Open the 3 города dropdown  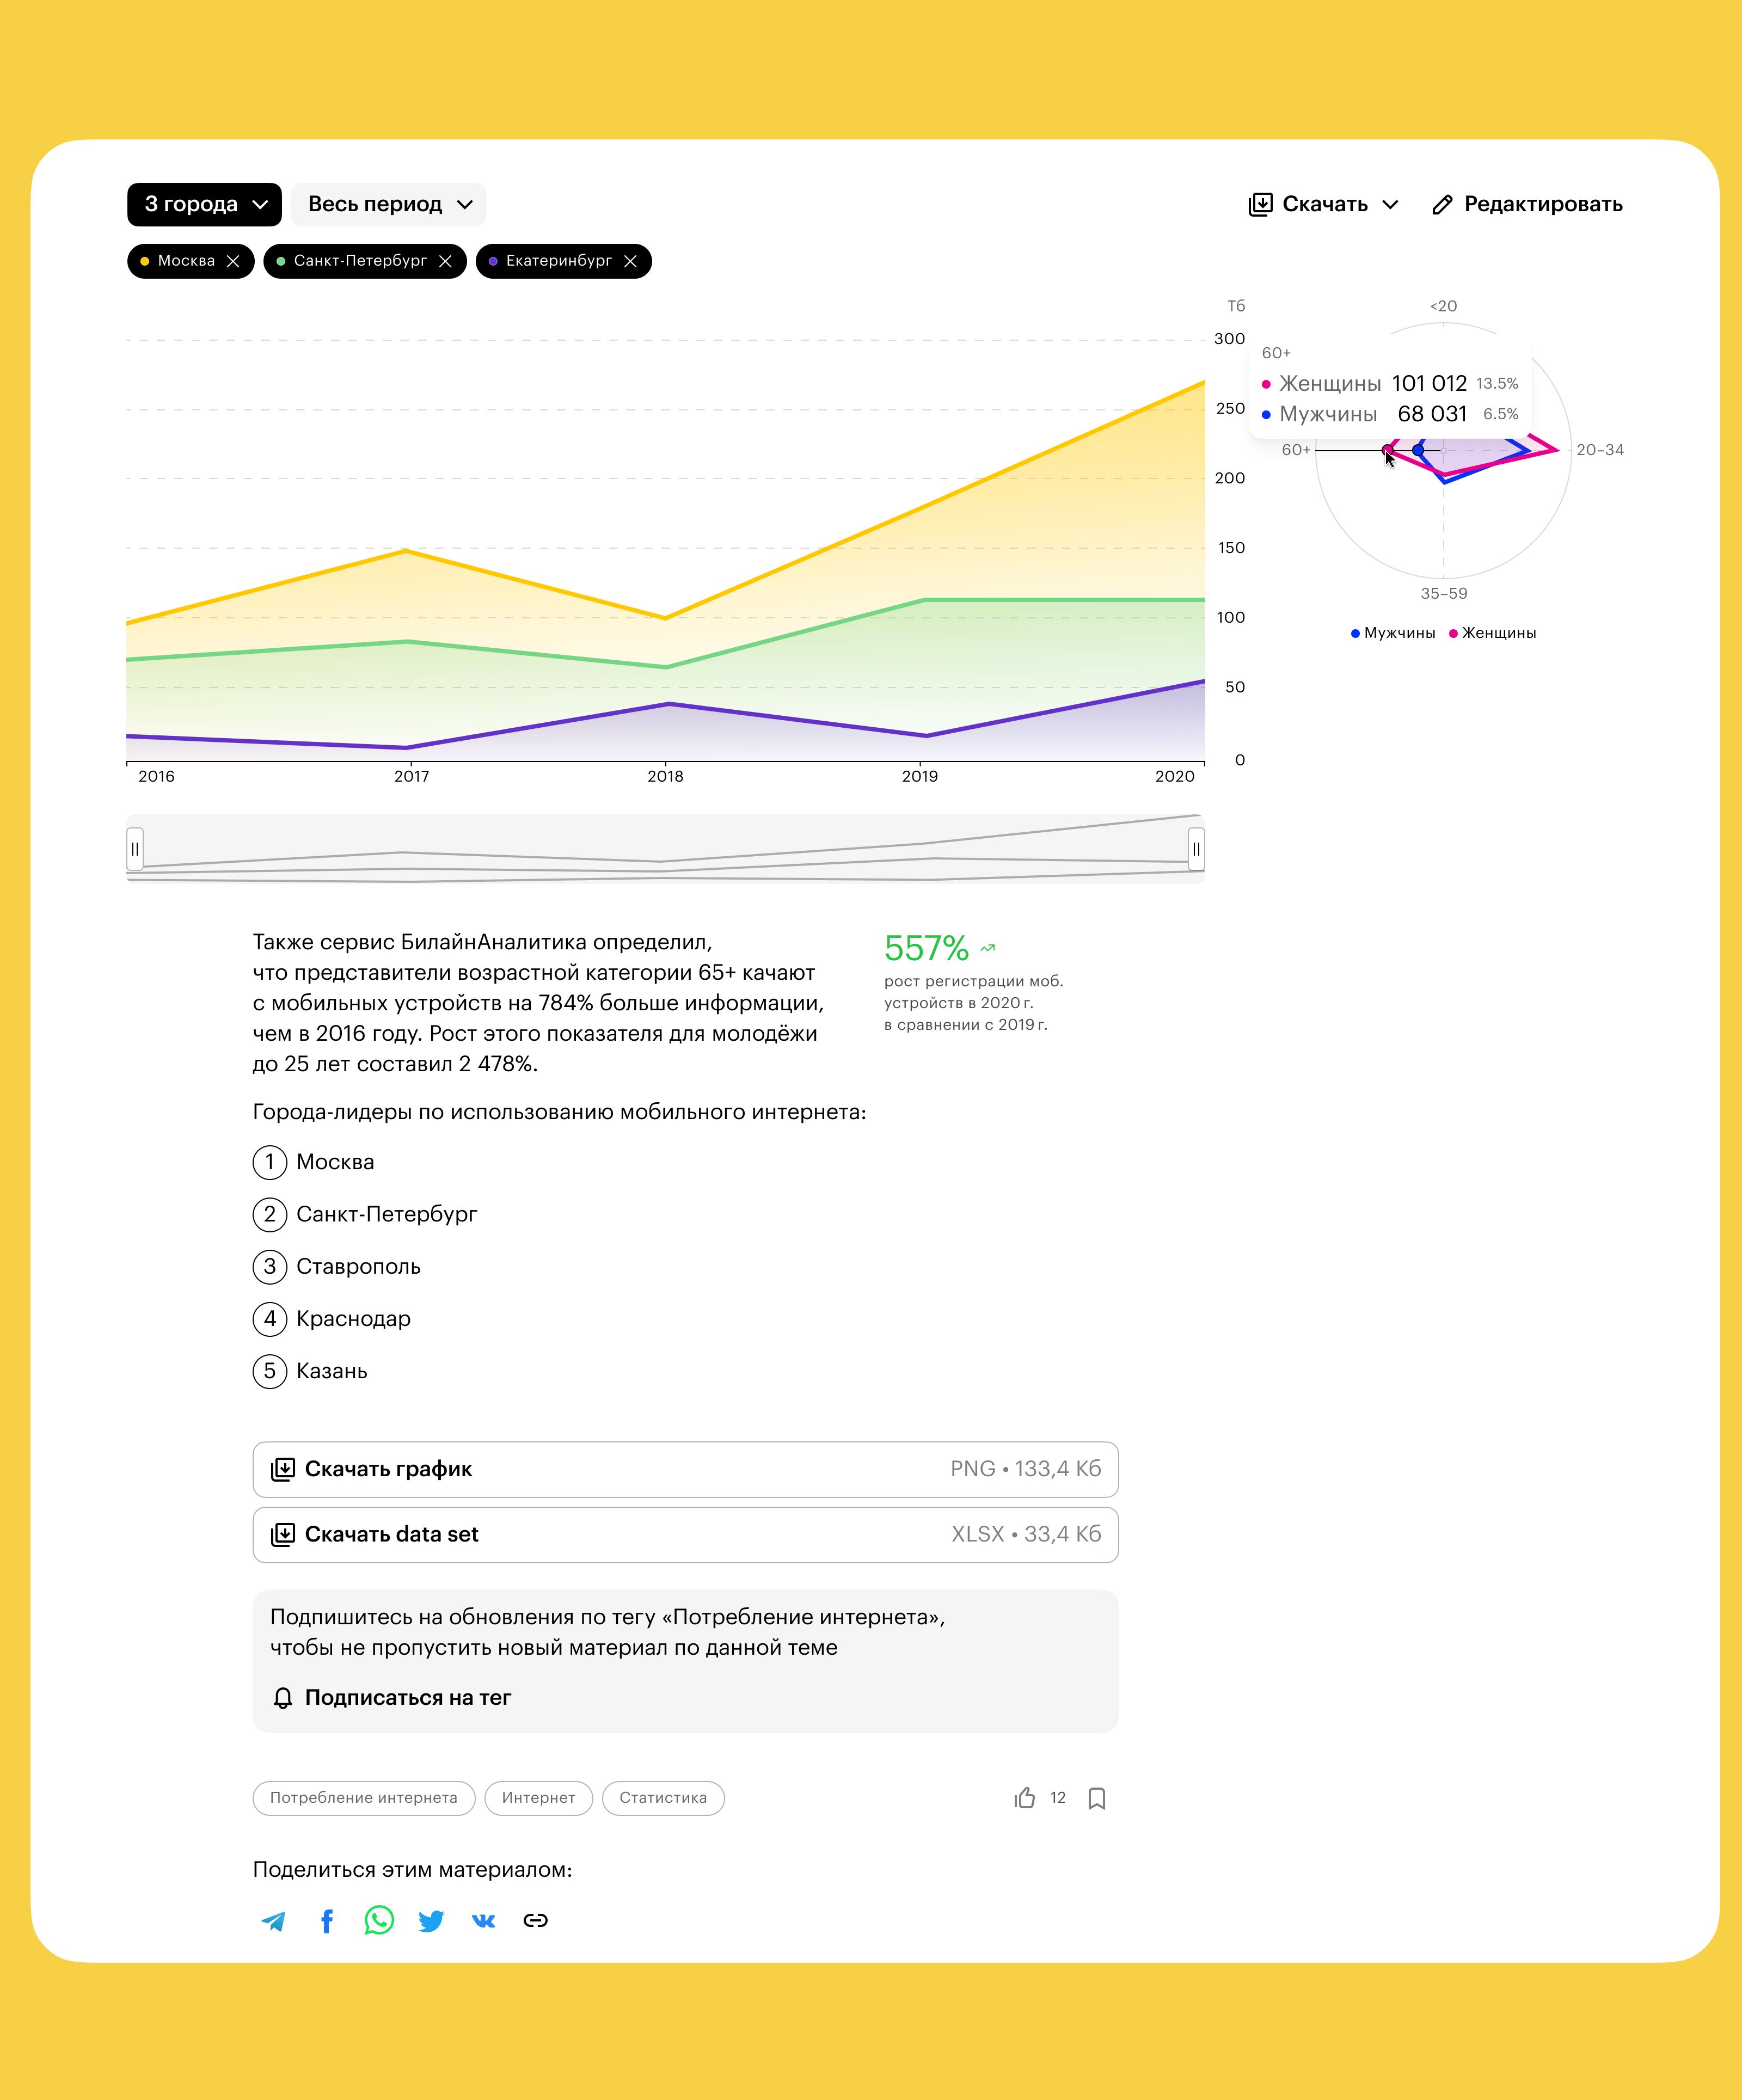coord(204,204)
